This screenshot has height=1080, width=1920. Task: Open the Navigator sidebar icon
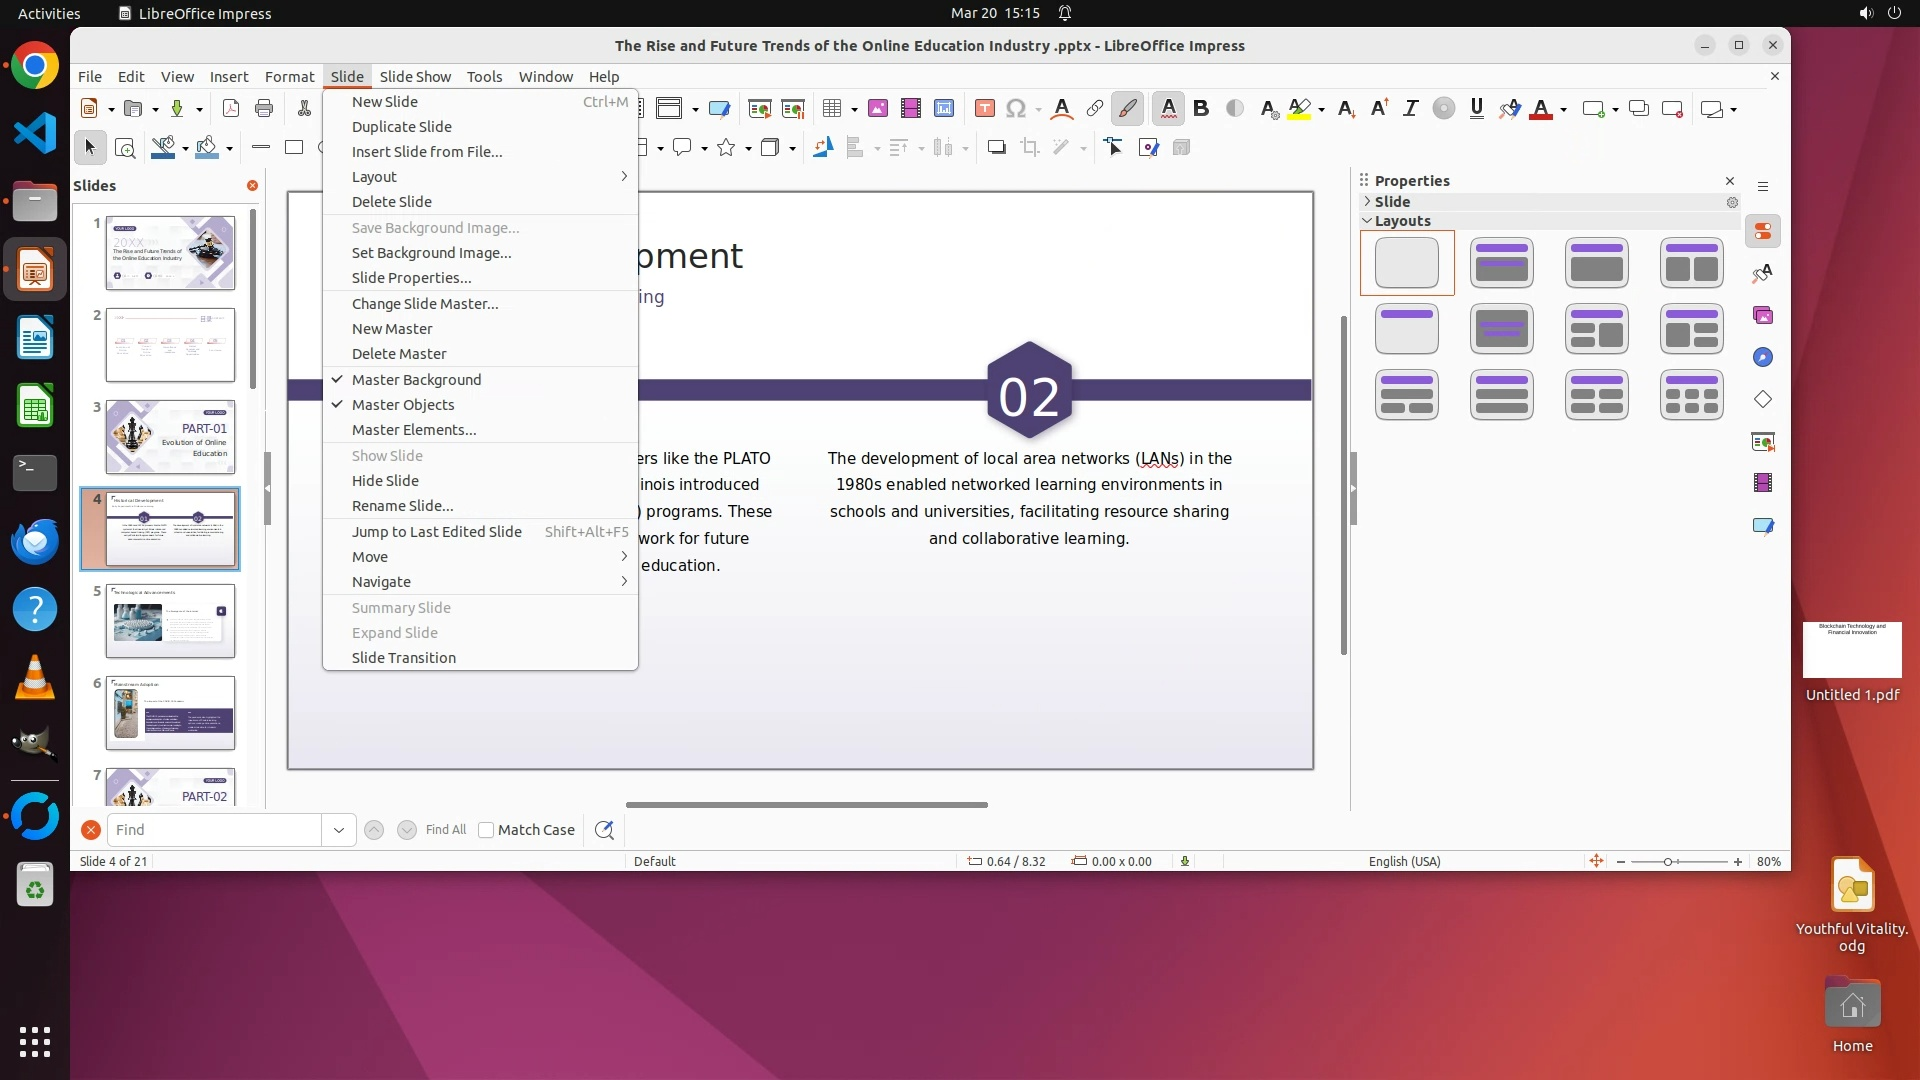click(x=1762, y=358)
